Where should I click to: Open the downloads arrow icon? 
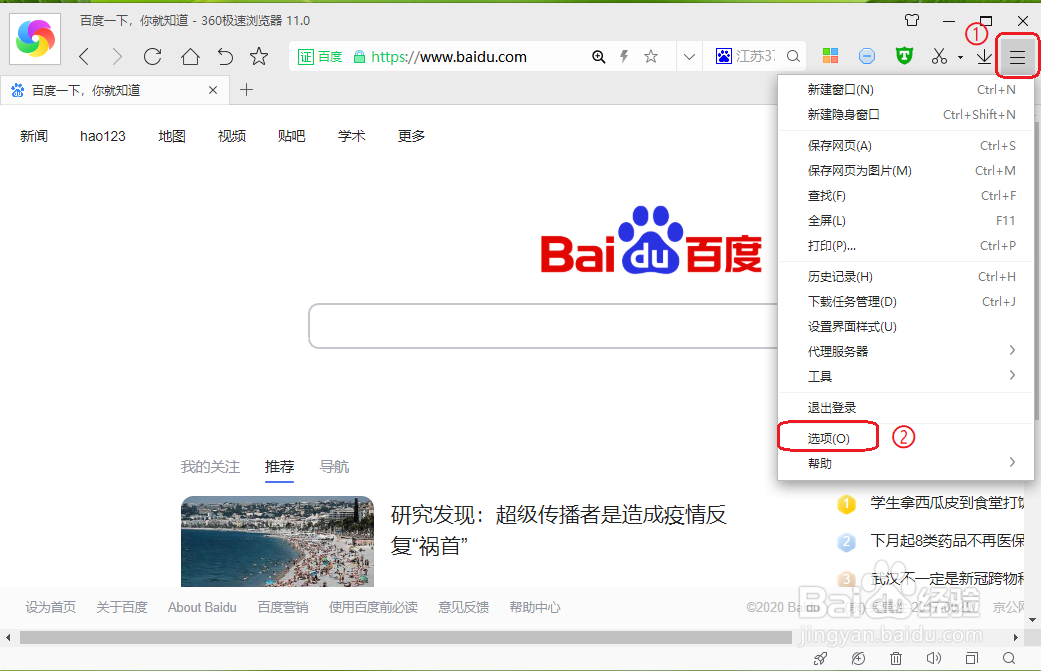[984, 56]
